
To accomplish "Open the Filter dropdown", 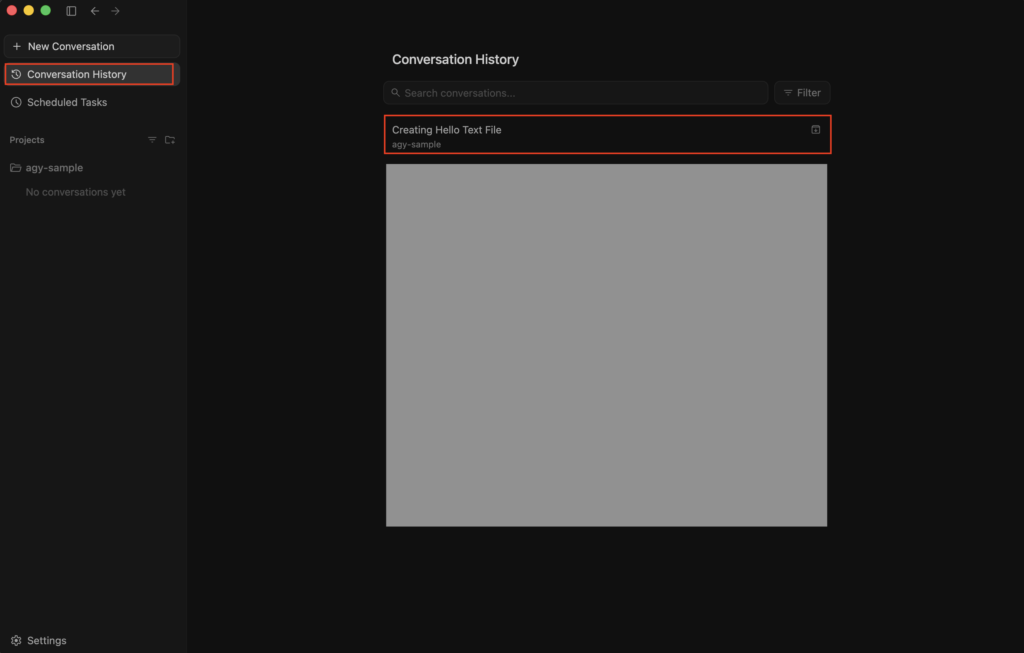I will (802, 93).
